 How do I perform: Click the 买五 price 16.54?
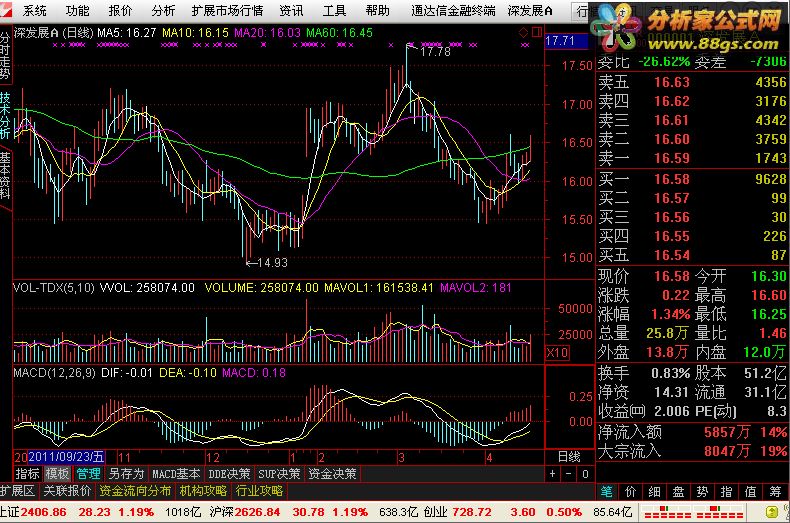point(672,255)
